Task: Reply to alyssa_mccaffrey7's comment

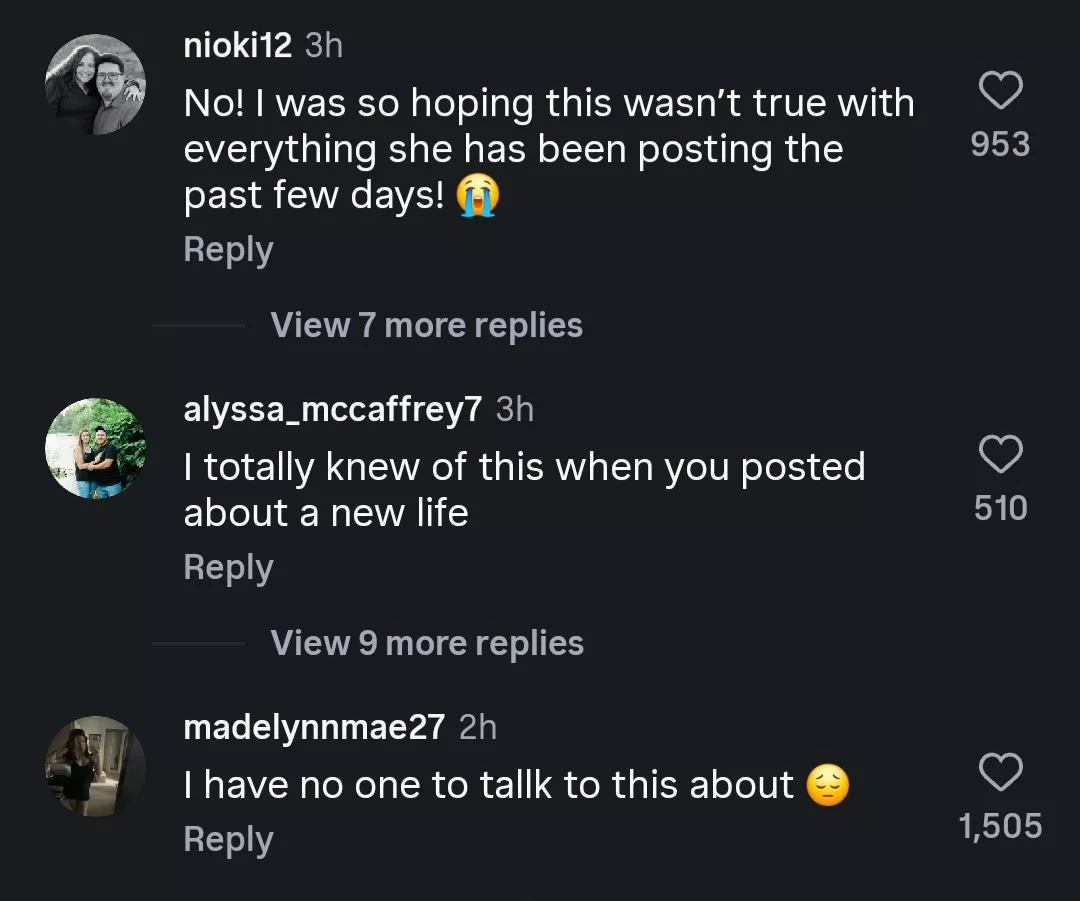Action: tap(228, 568)
